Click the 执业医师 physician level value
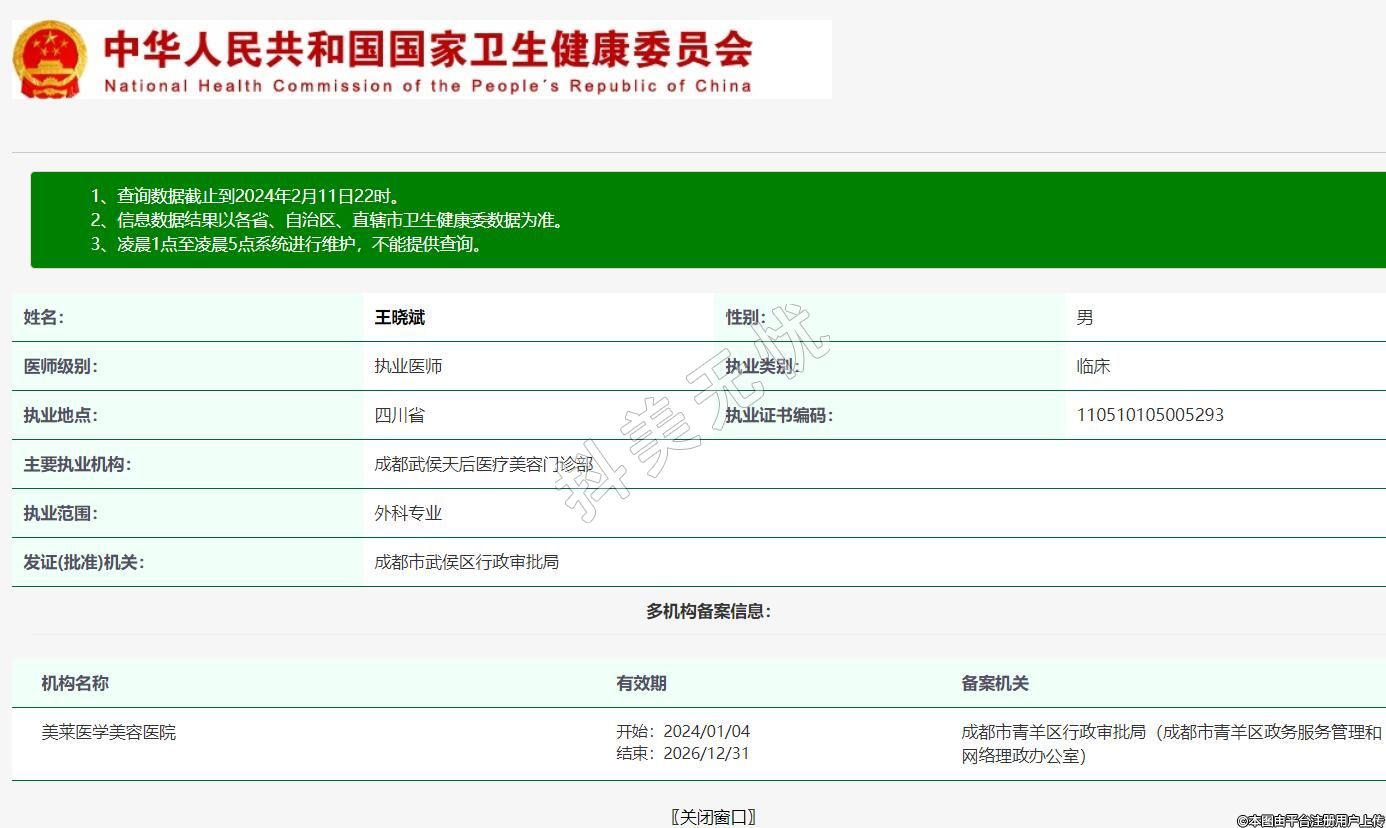The width and height of the screenshot is (1386, 828). click(408, 366)
